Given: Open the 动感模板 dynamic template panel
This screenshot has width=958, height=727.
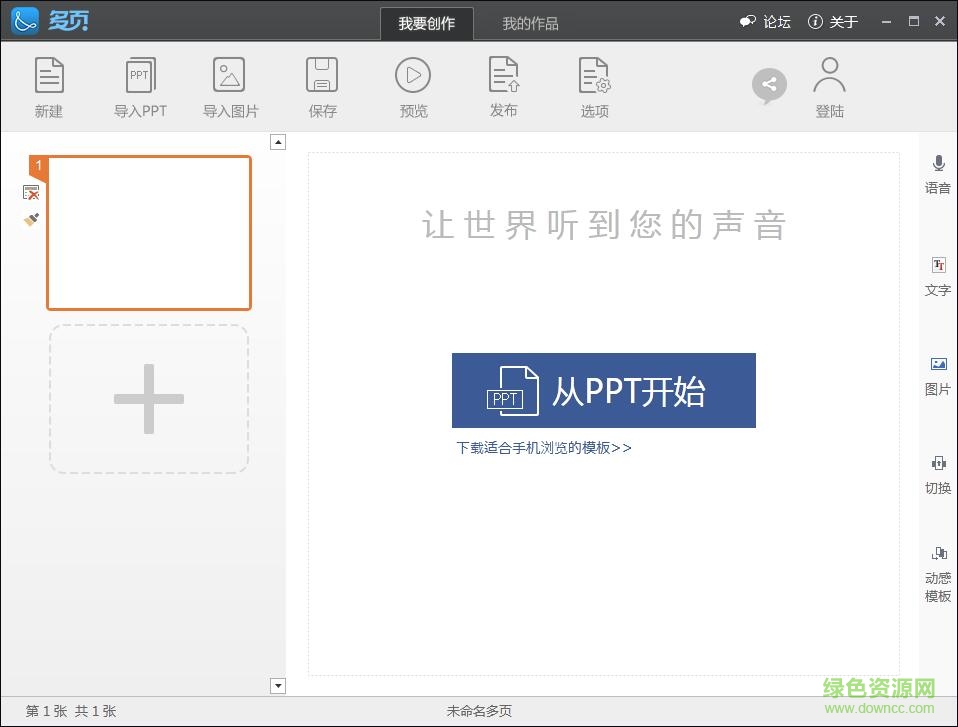Looking at the screenshot, I should point(938,554).
